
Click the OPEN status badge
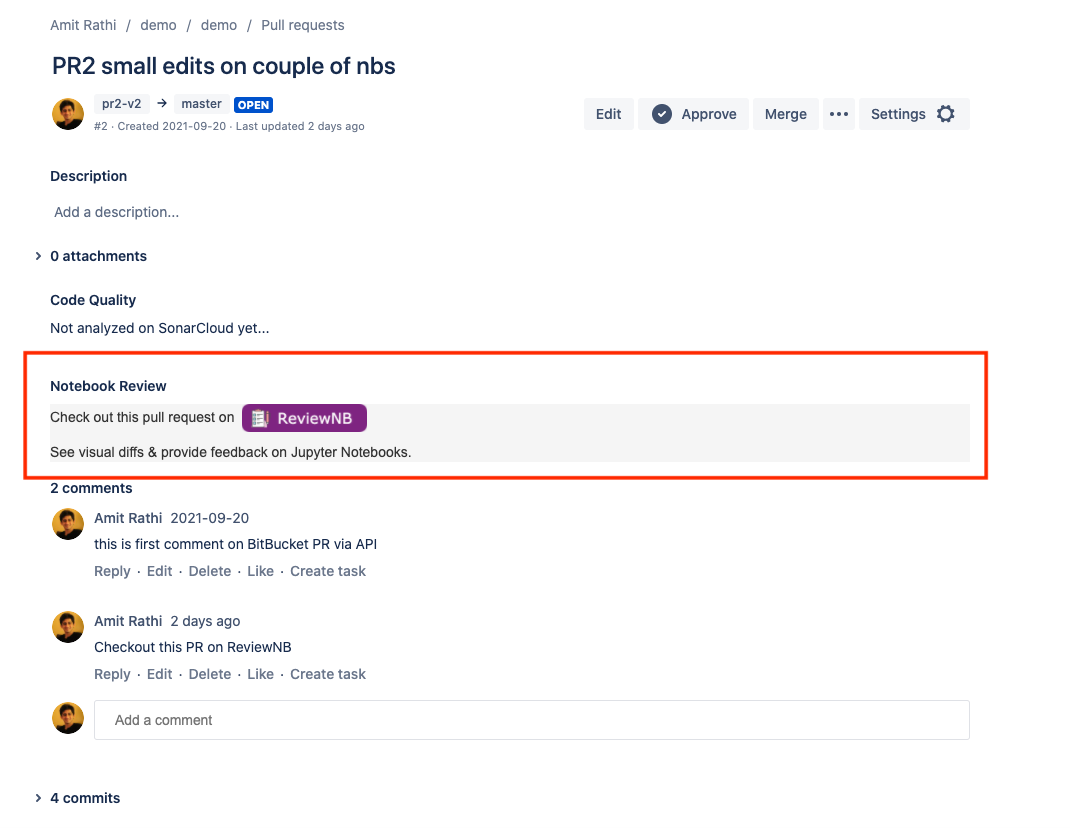(x=253, y=105)
